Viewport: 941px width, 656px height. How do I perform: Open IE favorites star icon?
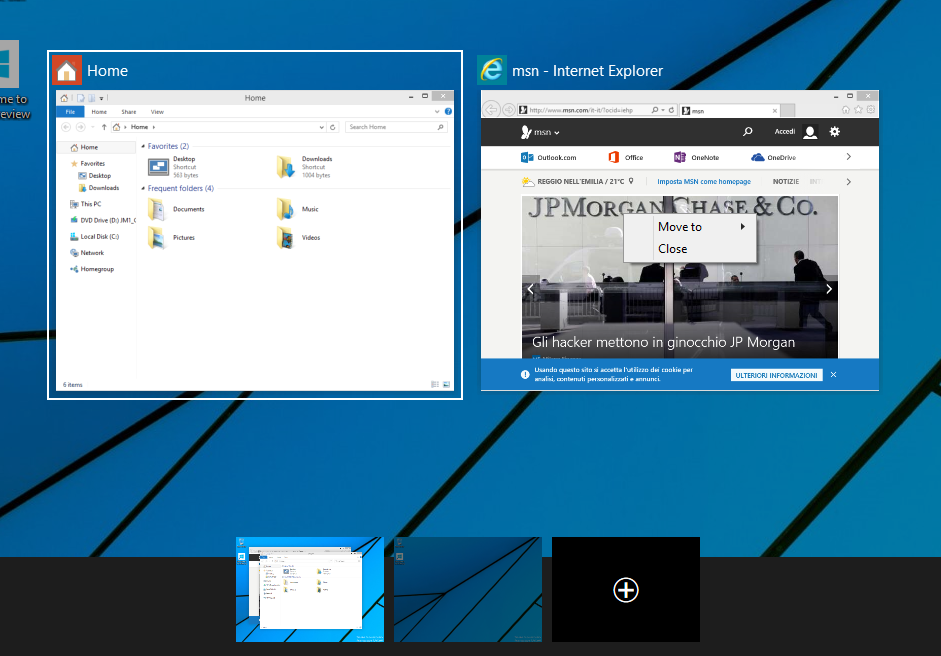tap(858, 109)
